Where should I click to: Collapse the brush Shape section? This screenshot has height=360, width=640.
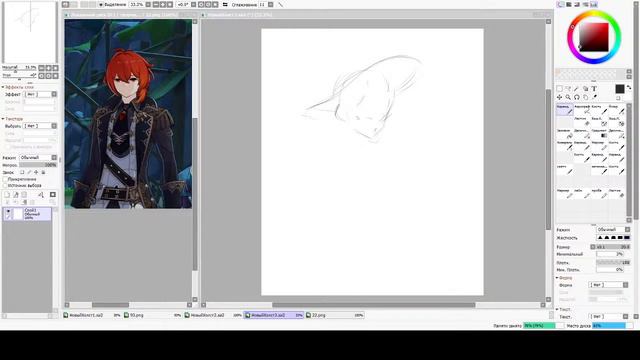(x=557, y=278)
